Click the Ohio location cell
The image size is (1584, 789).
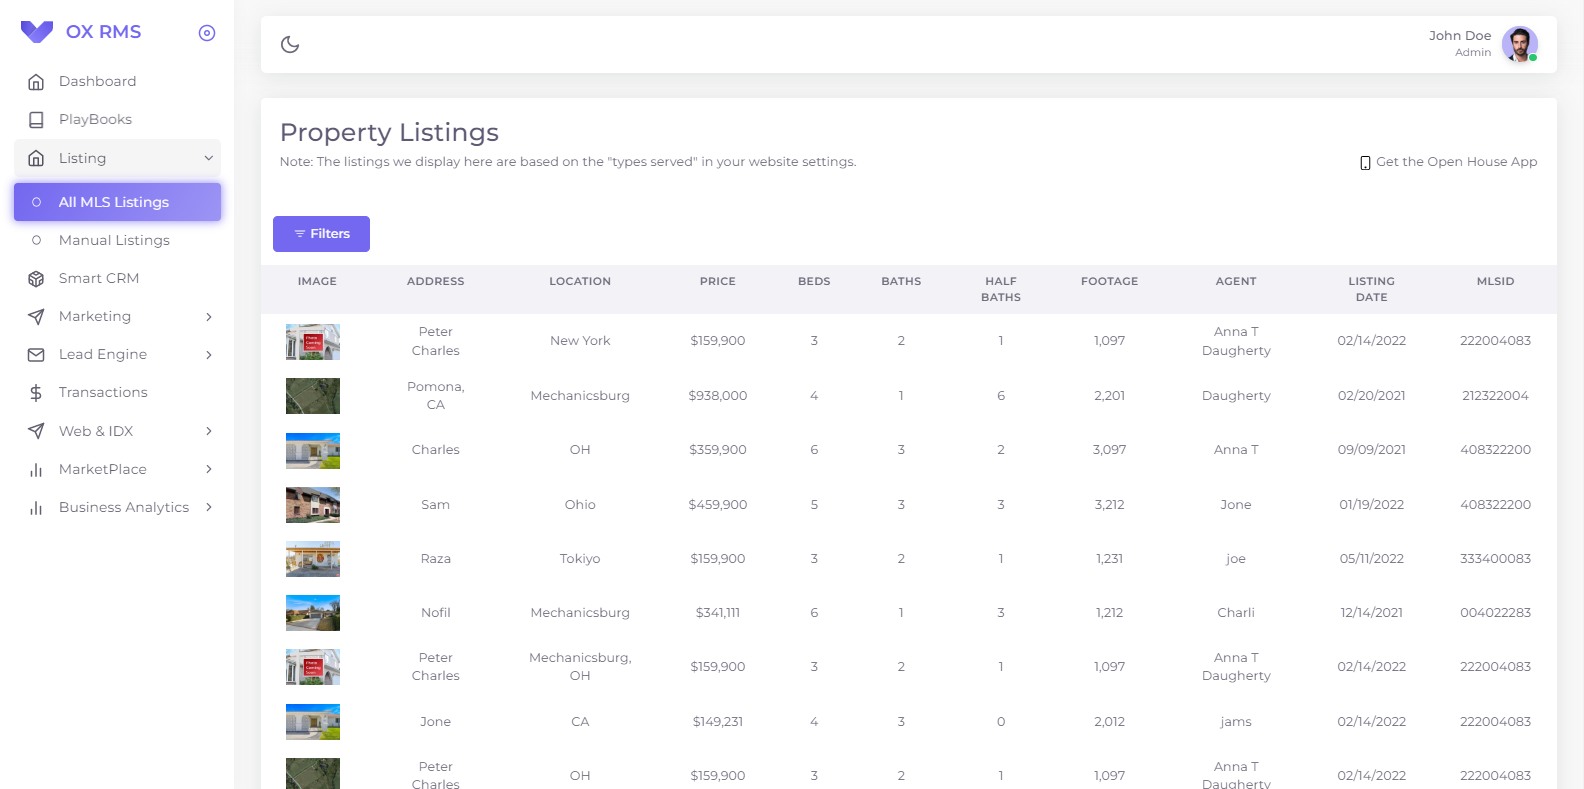point(580,505)
